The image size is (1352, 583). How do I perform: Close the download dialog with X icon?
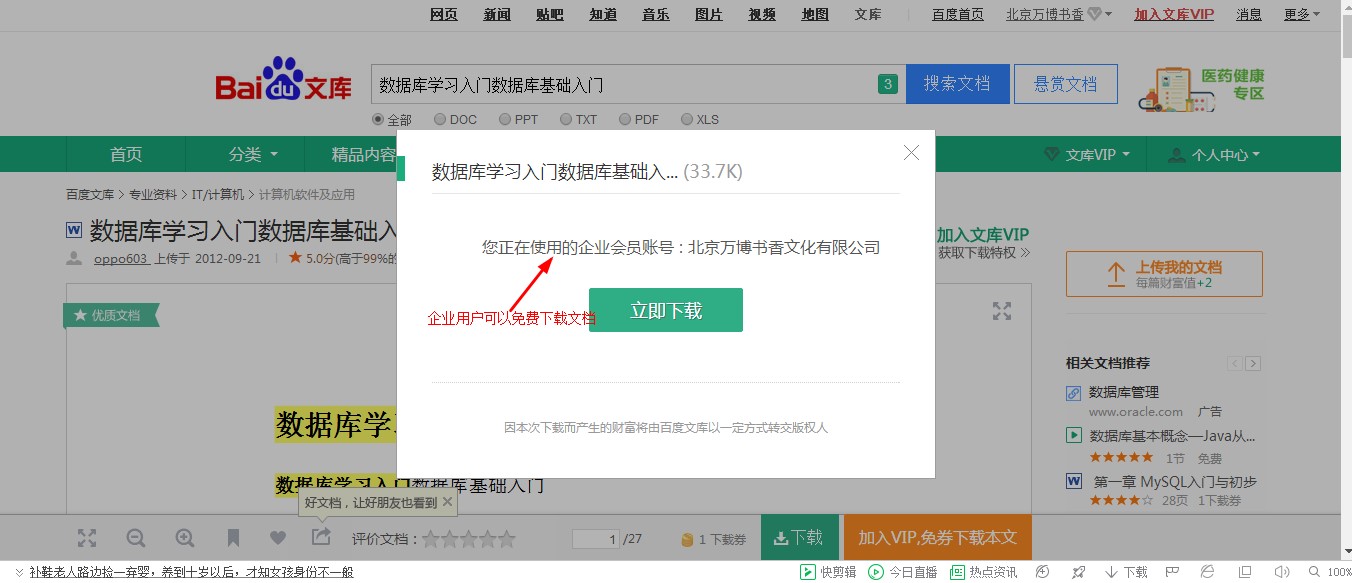point(911,153)
